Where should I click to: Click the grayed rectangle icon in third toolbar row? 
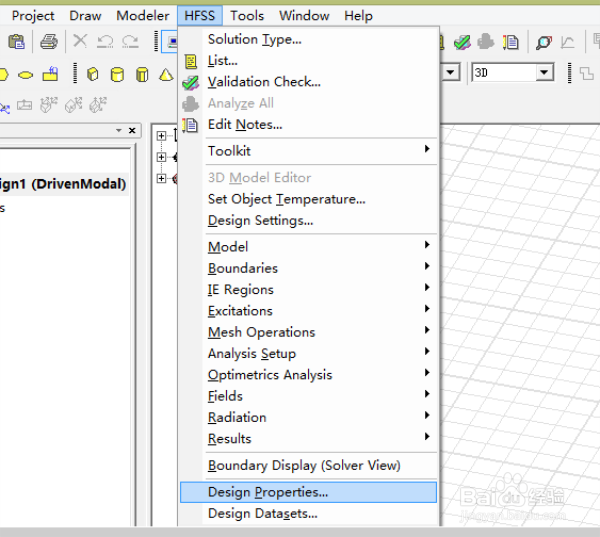(24, 105)
